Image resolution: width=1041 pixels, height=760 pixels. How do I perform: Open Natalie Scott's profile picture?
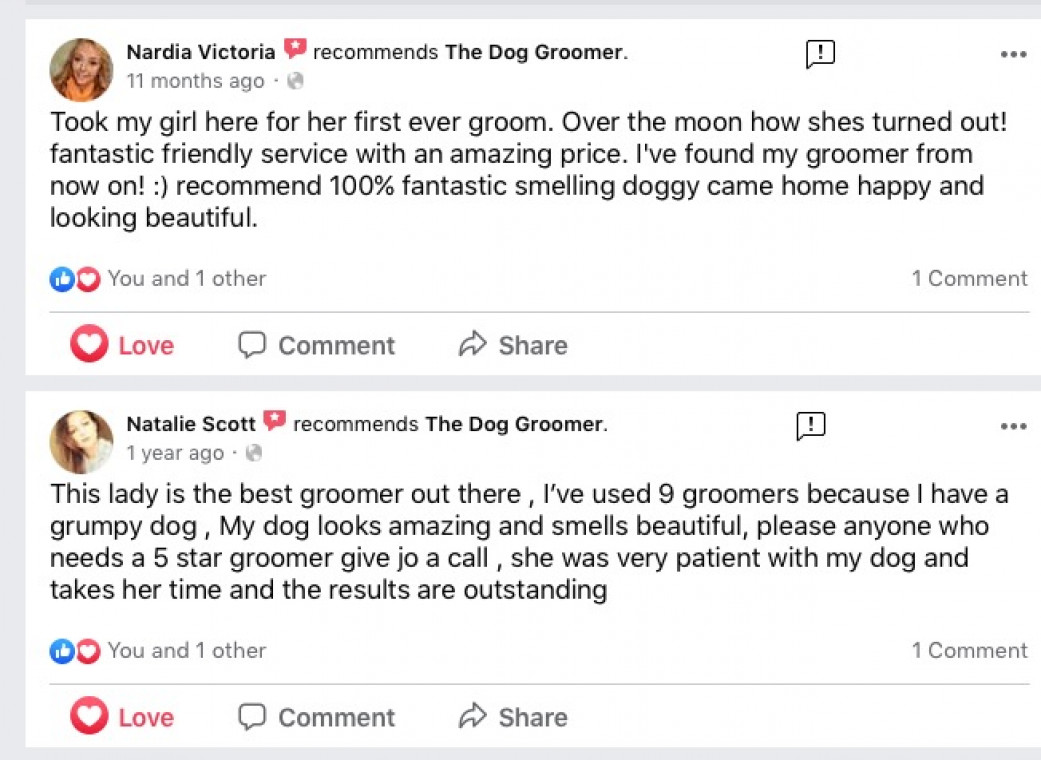[x=81, y=441]
